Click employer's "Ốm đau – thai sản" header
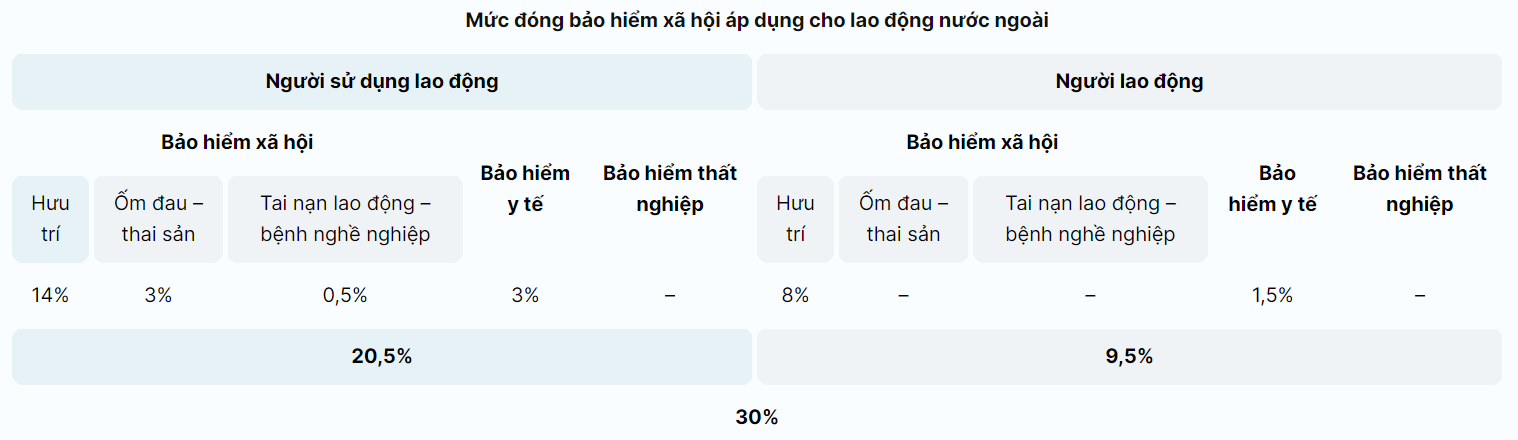This screenshot has height=440, width=1518. [158, 219]
